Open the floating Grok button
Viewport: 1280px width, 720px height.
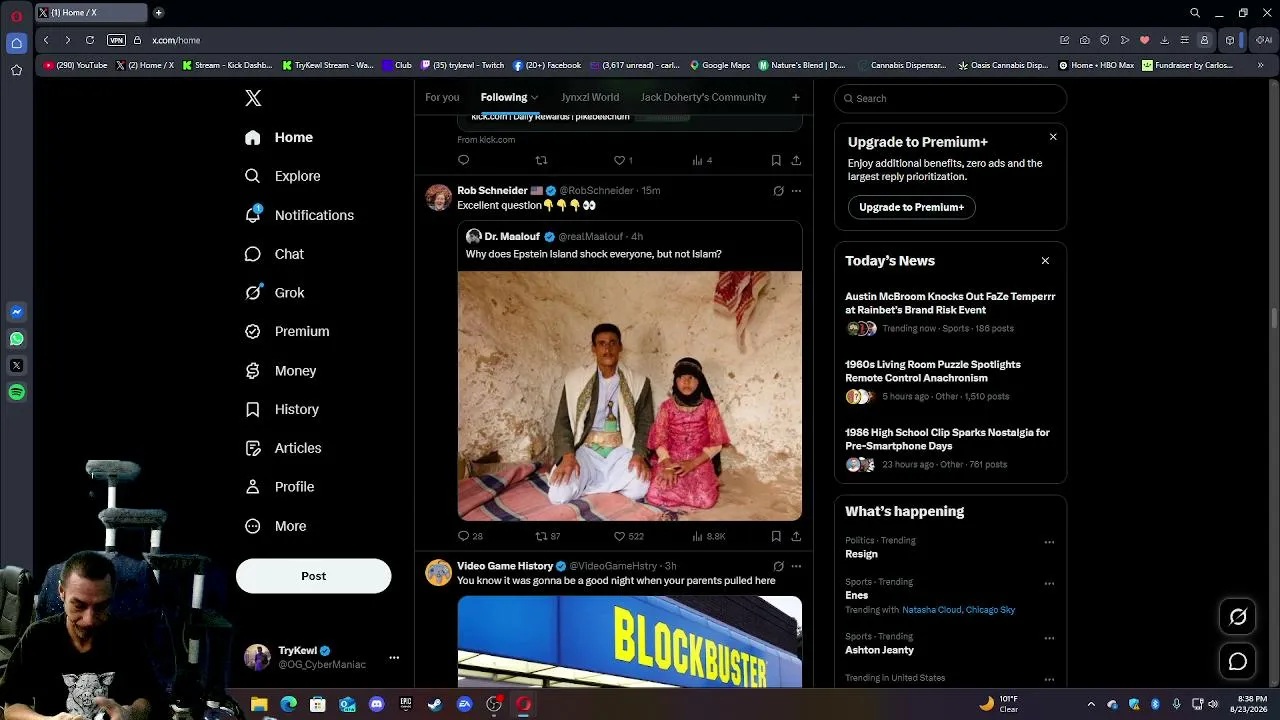pos(1238,617)
